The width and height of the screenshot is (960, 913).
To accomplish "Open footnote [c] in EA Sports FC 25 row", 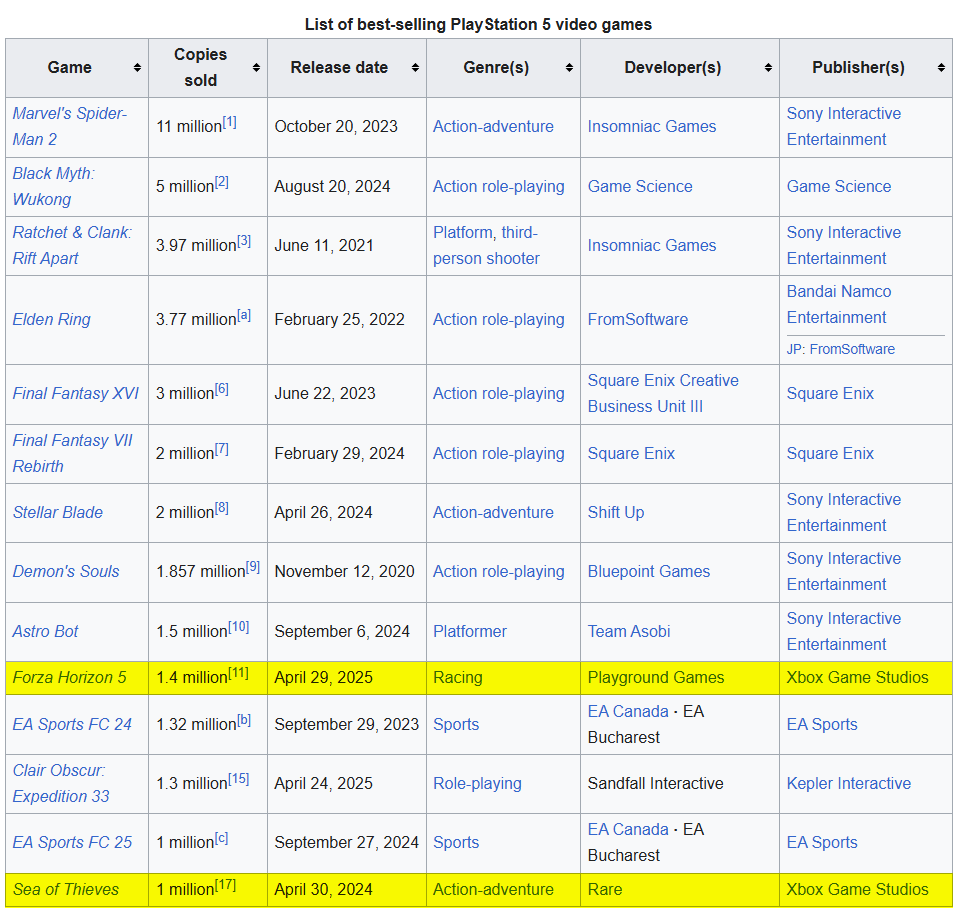I will (x=221, y=839).
